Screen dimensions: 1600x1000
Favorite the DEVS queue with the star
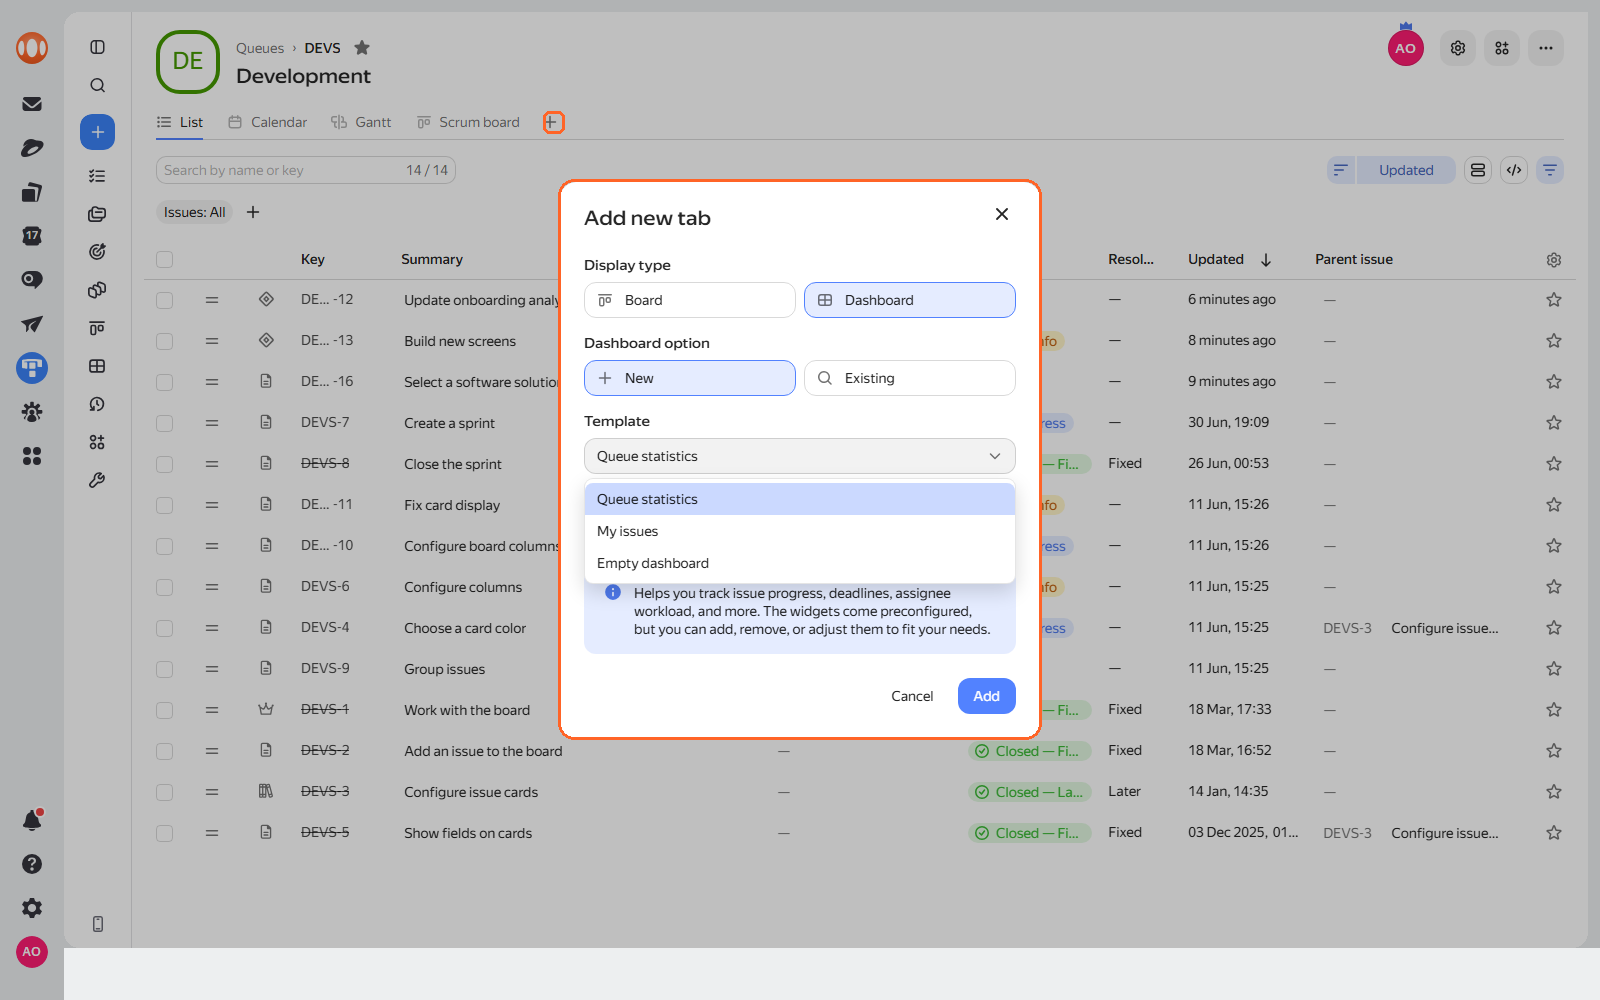362,48
